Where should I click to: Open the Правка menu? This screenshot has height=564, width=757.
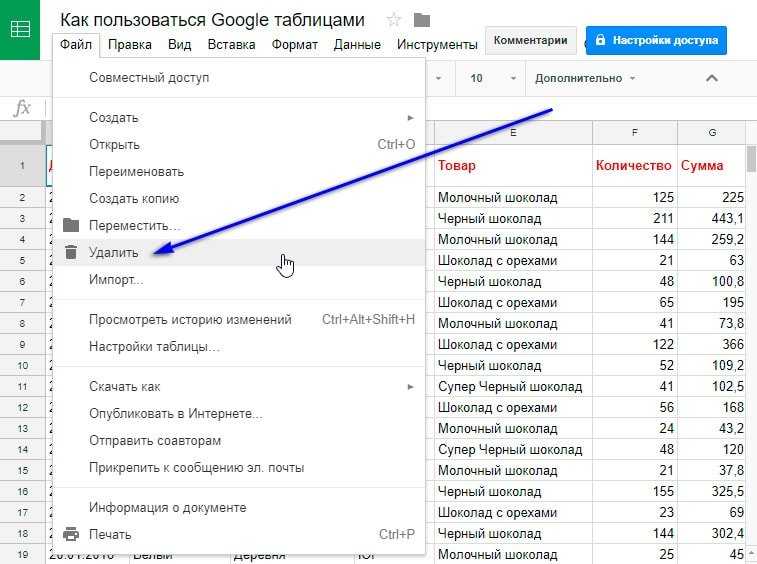pos(130,44)
